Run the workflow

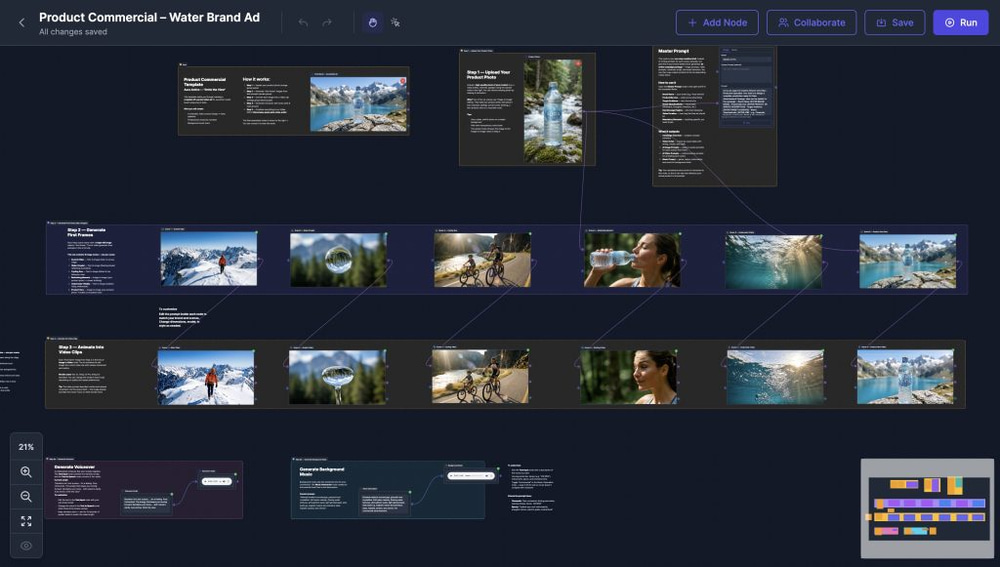pyautogui.click(x=960, y=23)
